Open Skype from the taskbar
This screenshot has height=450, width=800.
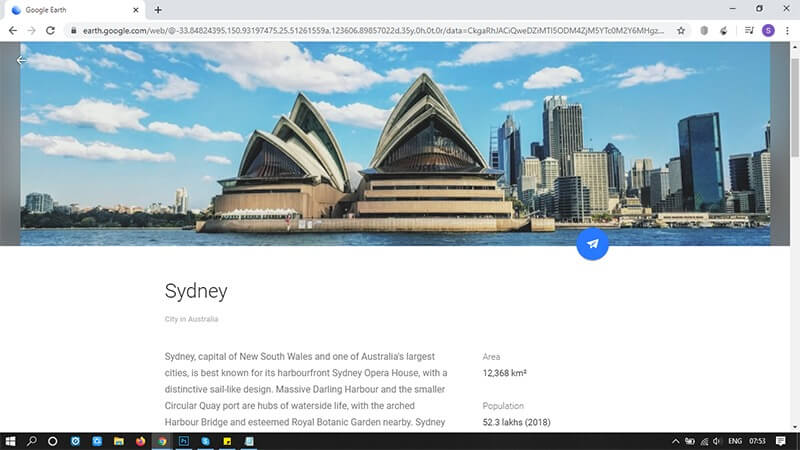[x=206, y=441]
